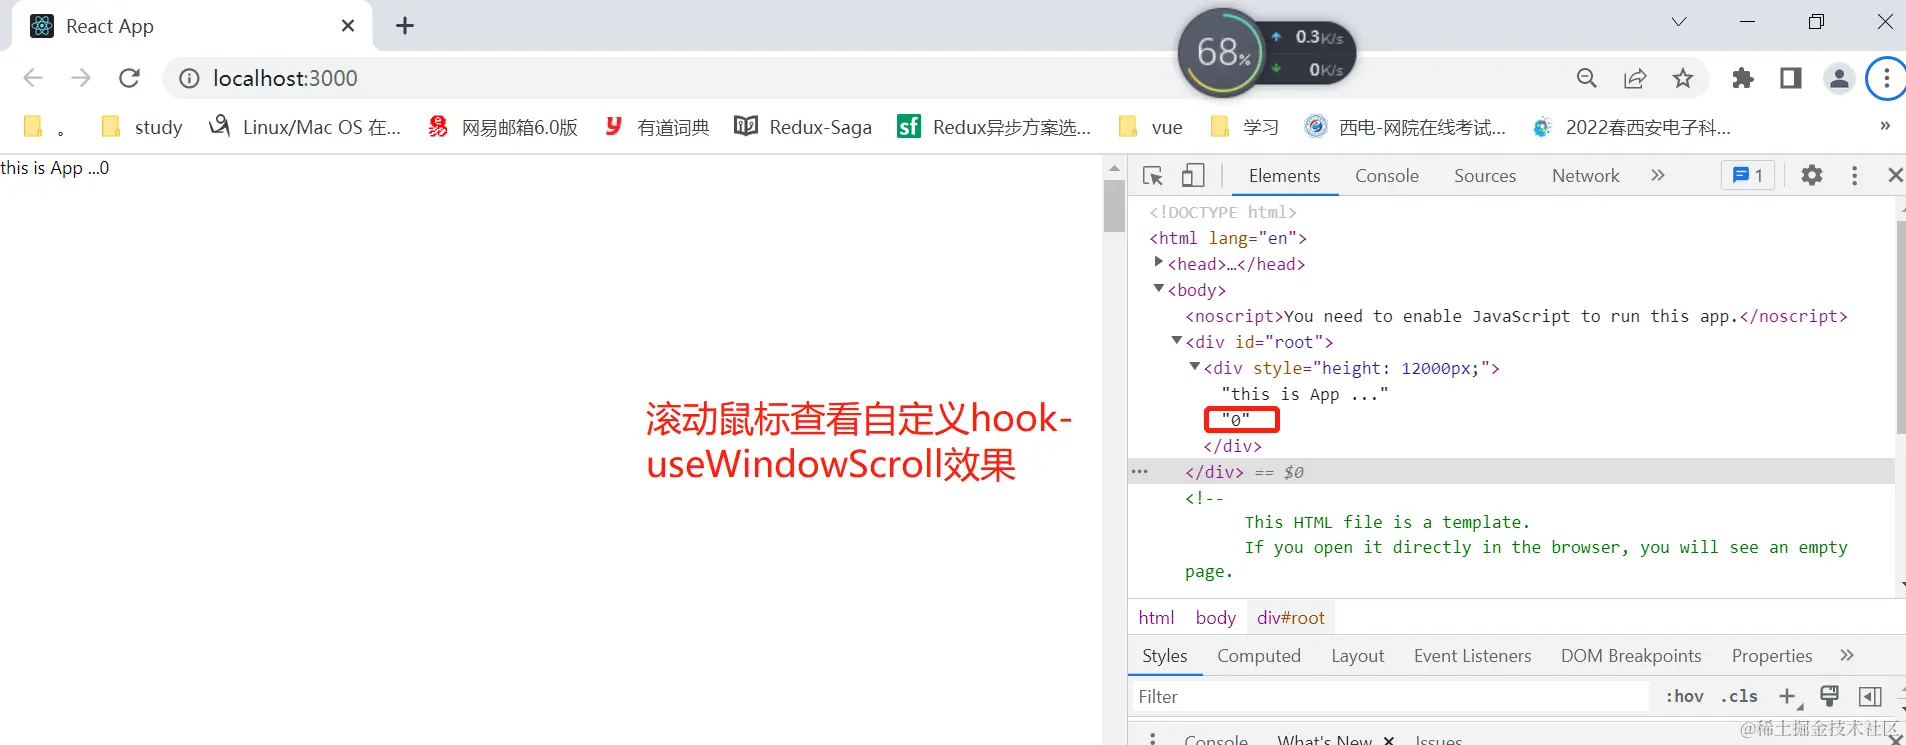Click the Styles Filter input field
This screenshot has width=1906, height=745.
1390,697
